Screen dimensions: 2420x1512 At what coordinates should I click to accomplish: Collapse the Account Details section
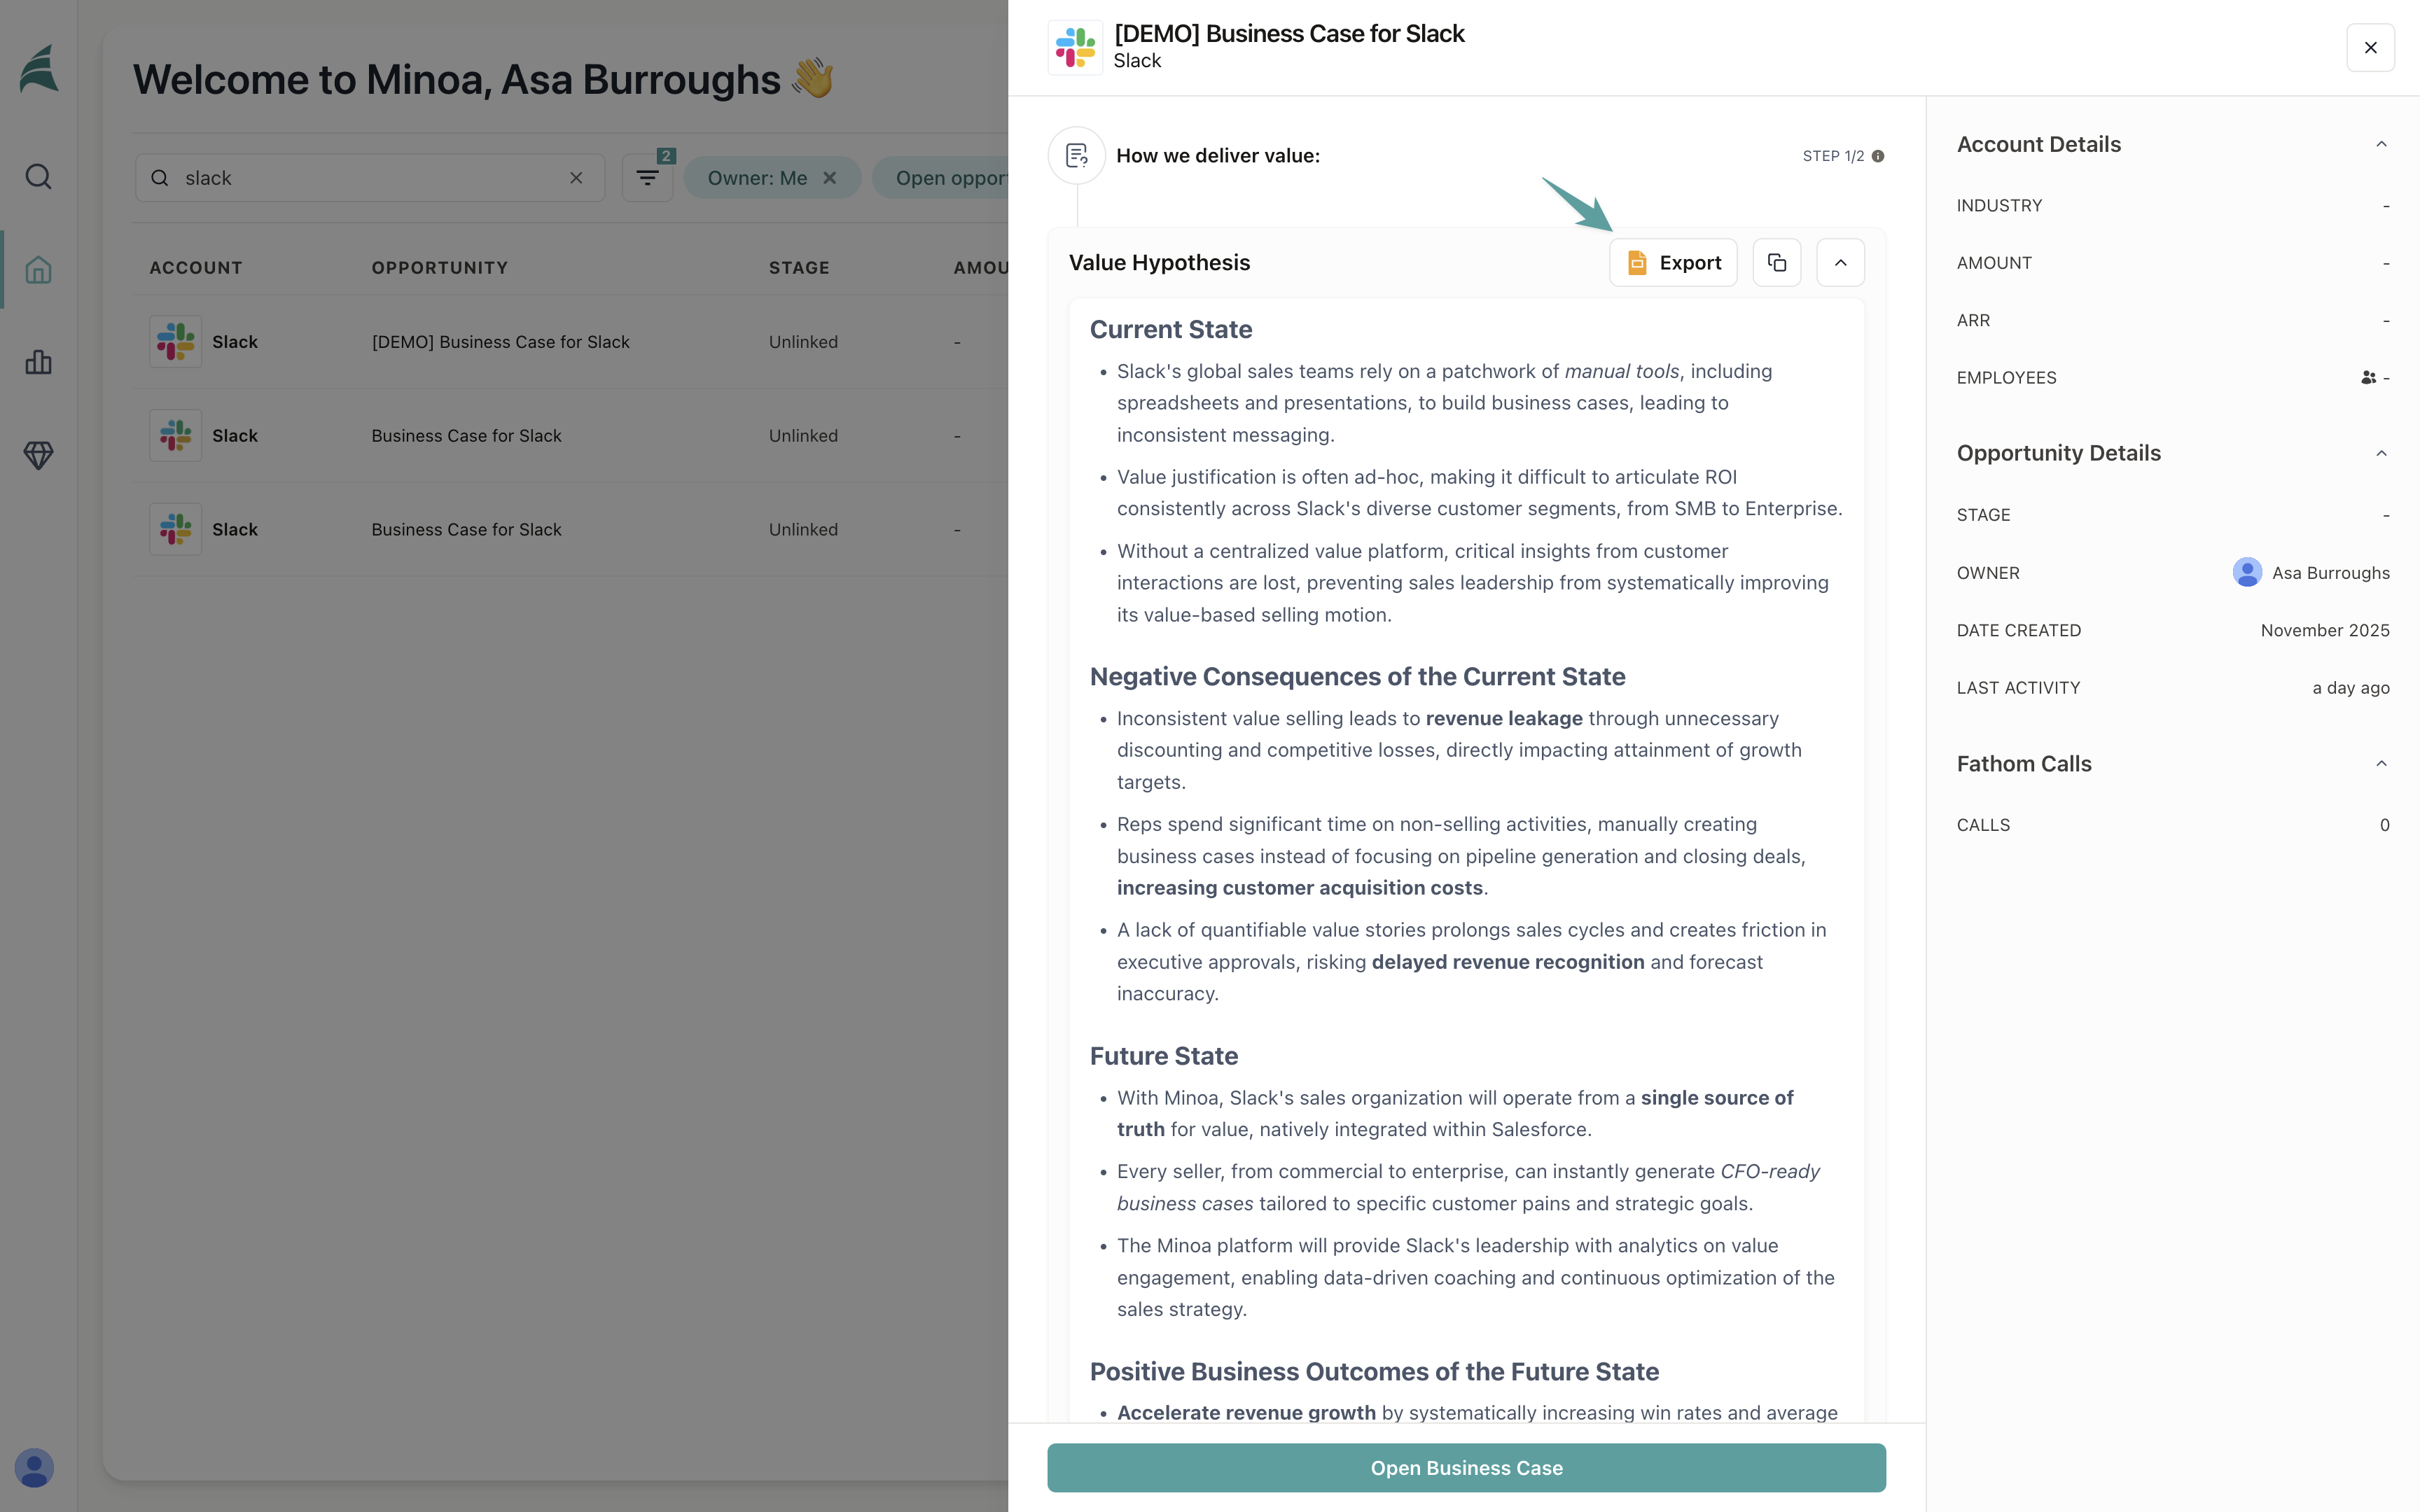(2381, 144)
